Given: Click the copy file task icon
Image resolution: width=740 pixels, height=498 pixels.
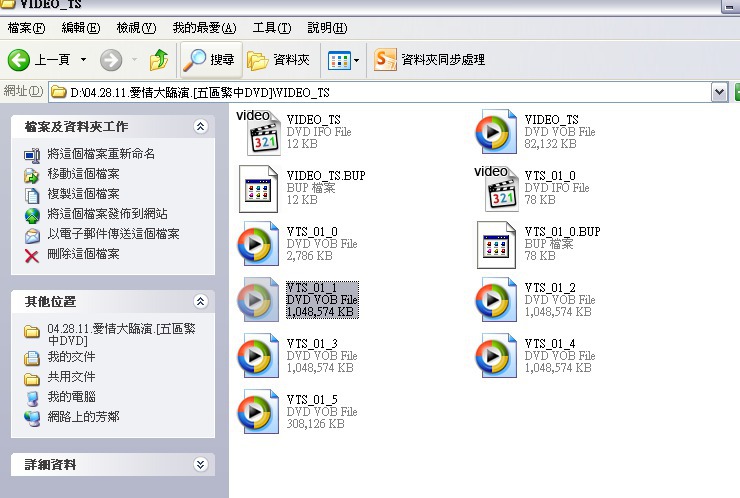Looking at the screenshot, I should (x=32, y=195).
